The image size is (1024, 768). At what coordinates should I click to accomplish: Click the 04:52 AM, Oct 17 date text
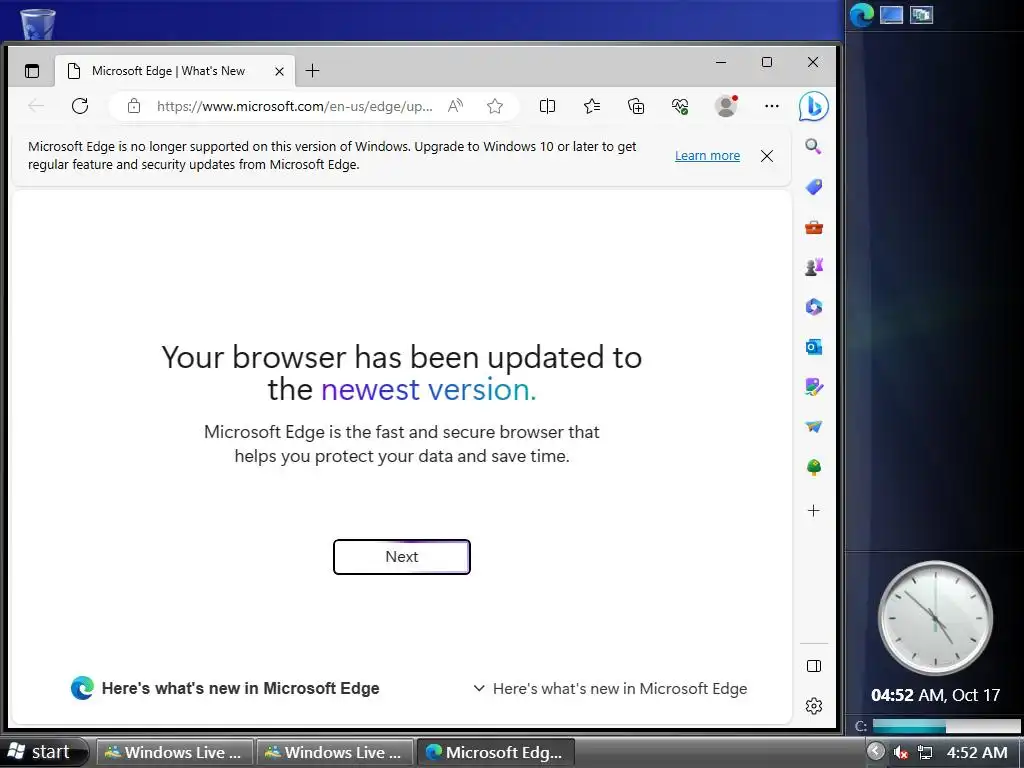(x=935, y=695)
